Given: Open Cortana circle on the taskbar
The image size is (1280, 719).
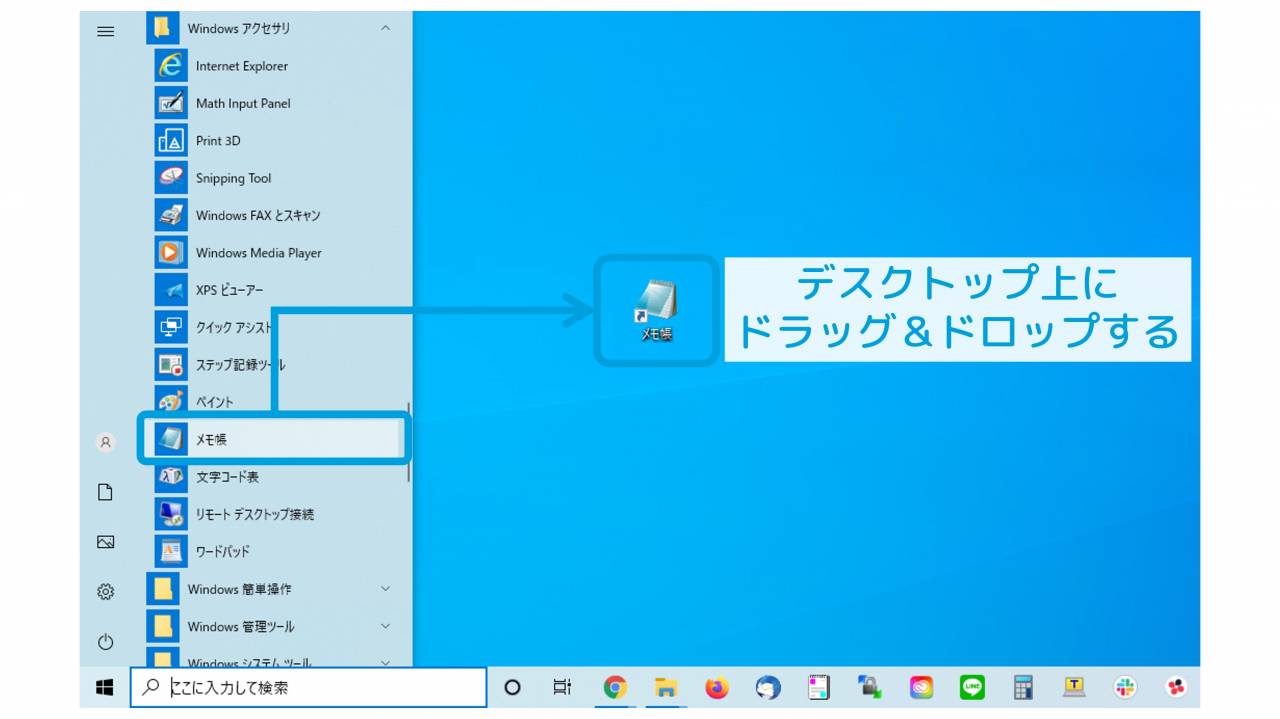Looking at the screenshot, I should tap(512, 687).
